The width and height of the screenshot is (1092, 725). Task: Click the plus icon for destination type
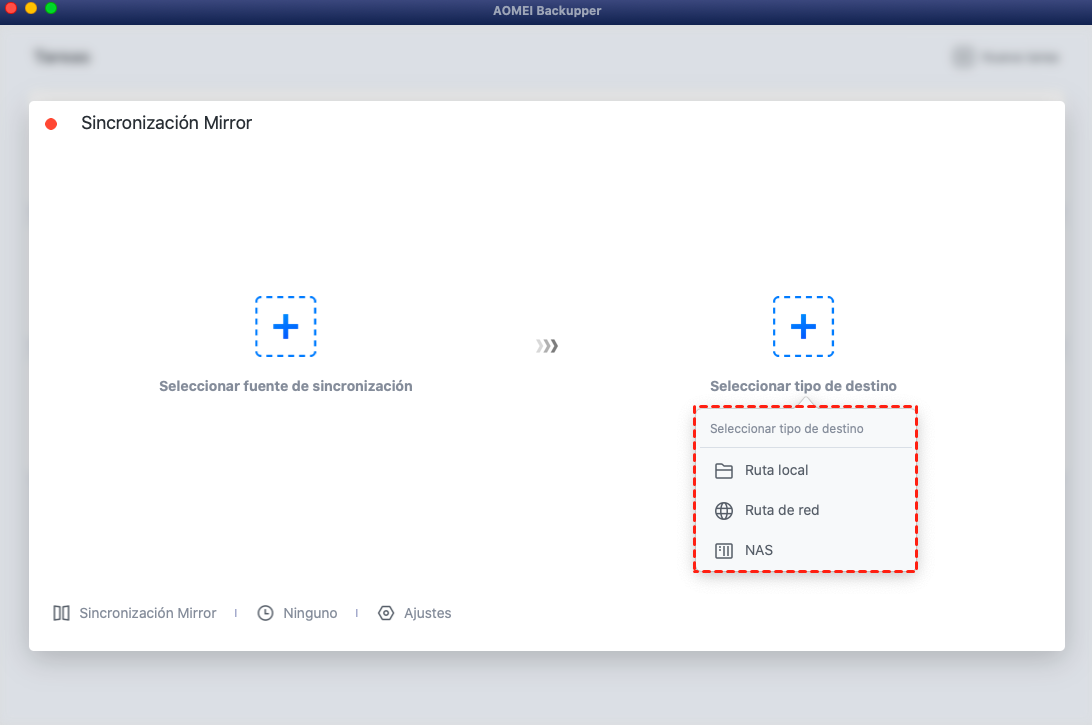click(803, 326)
